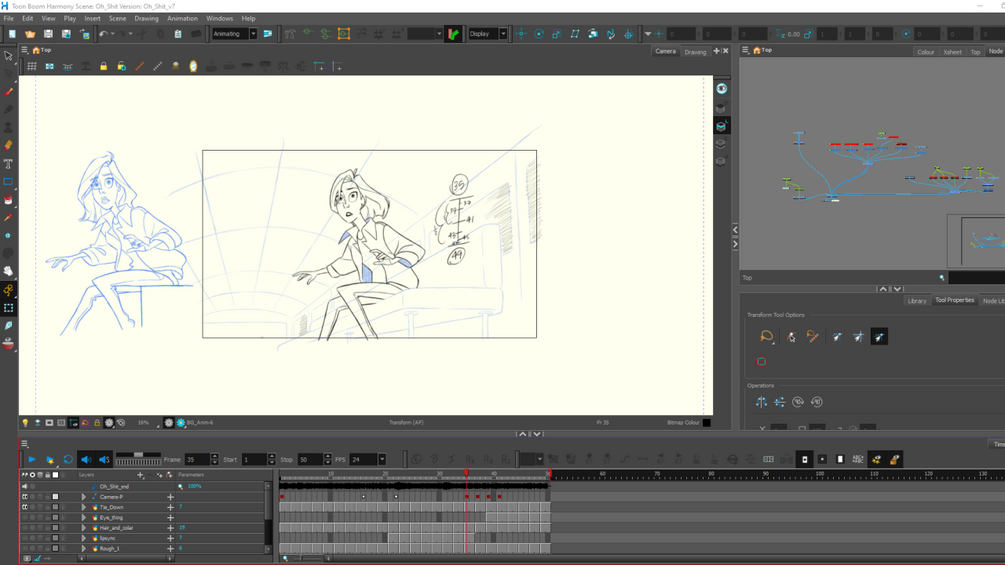Screen dimensions: 1005x565
Task: Expand the Eye_thing layer
Action: coord(83,518)
